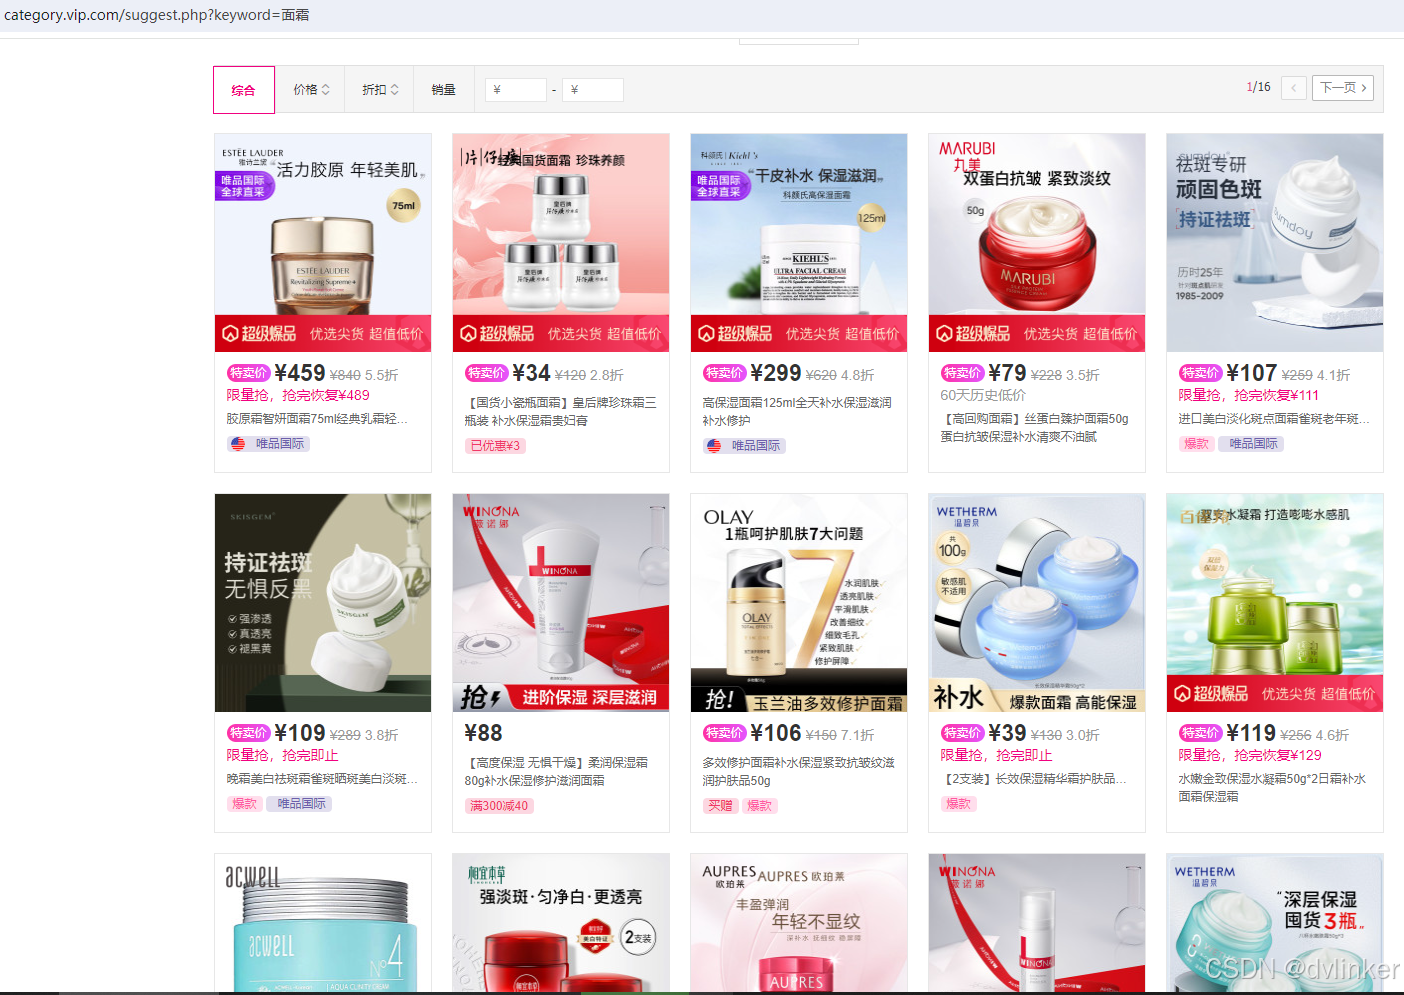The width and height of the screenshot is (1404, 995).
Task: Open 祛斑专研 顽固色斑 product thumbnail
Action: [1275, 243]
